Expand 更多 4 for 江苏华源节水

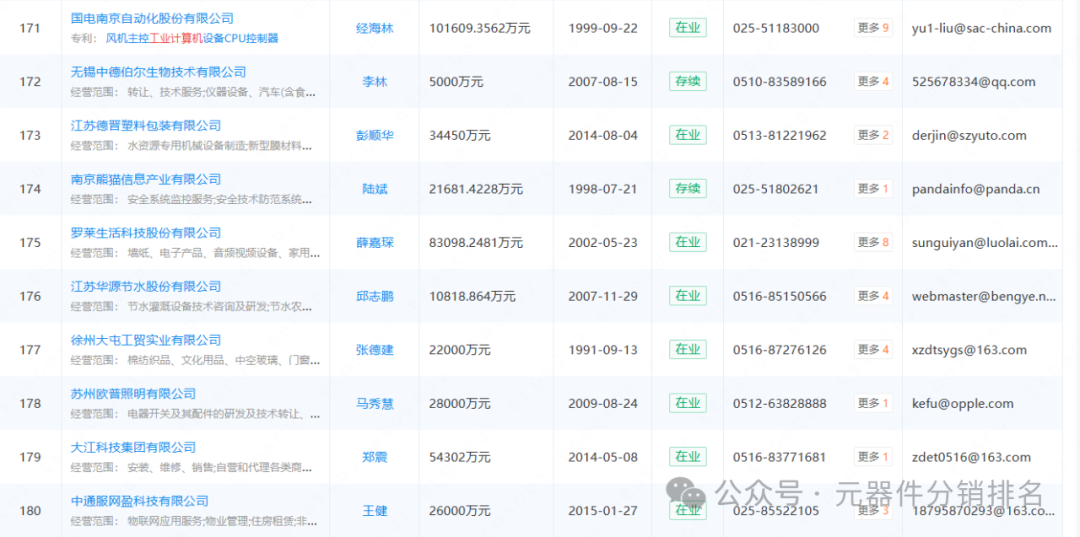point(873,296)
